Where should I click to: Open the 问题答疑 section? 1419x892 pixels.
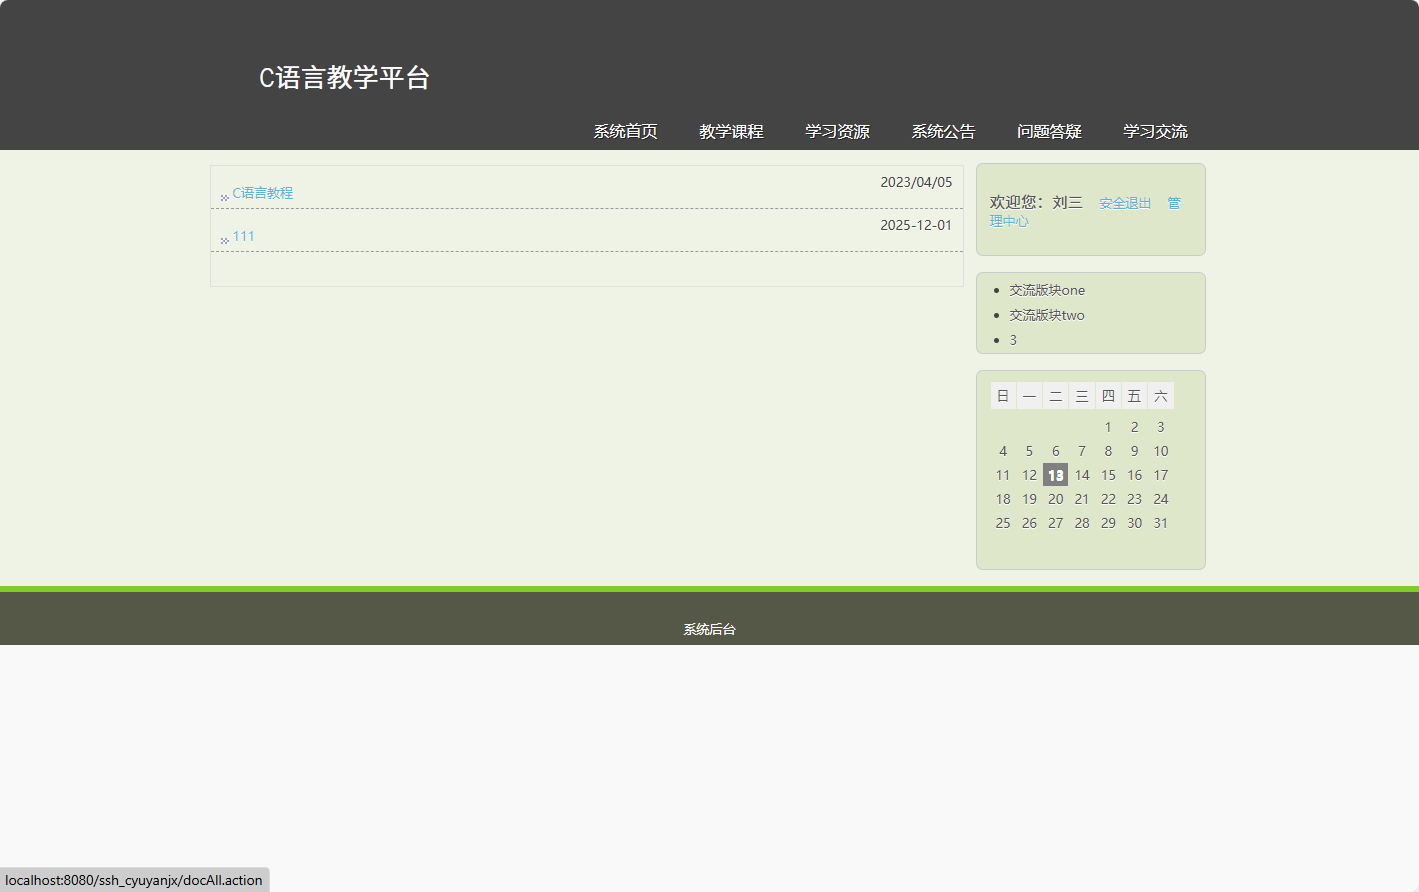pyautogui.click(x=1049, y=130)
